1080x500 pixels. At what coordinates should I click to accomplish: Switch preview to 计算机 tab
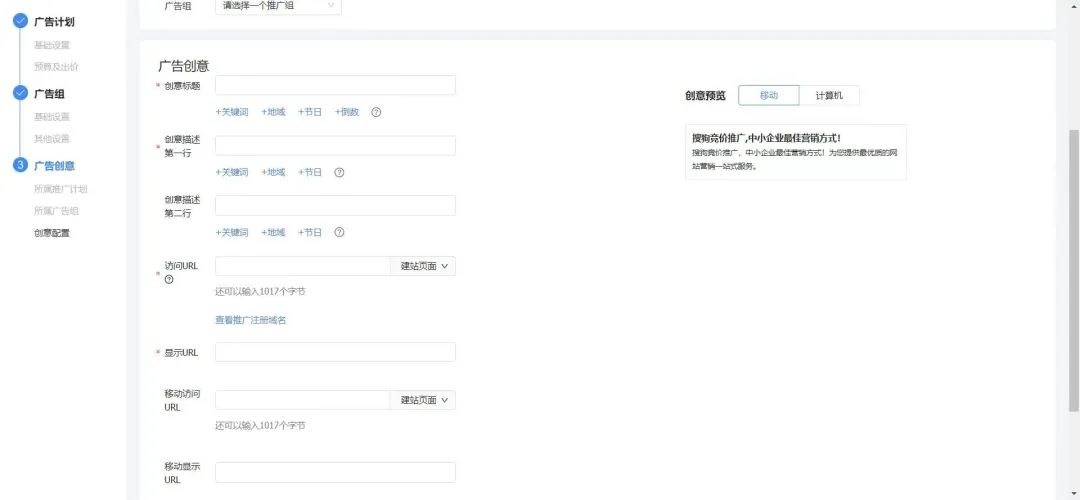coord(829,95)
